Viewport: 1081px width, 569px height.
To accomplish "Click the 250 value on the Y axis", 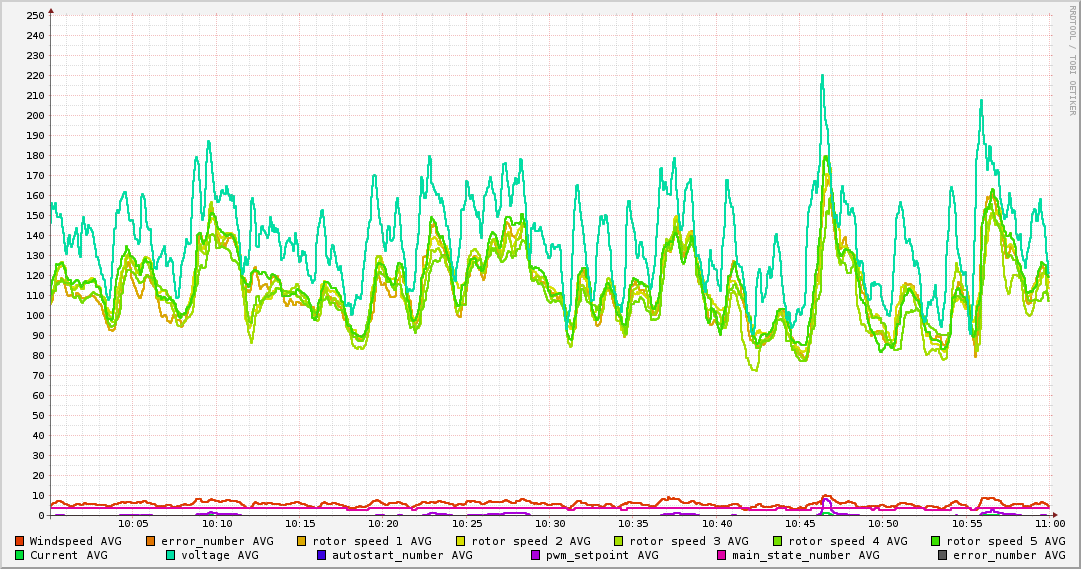I will coord(36,15).
